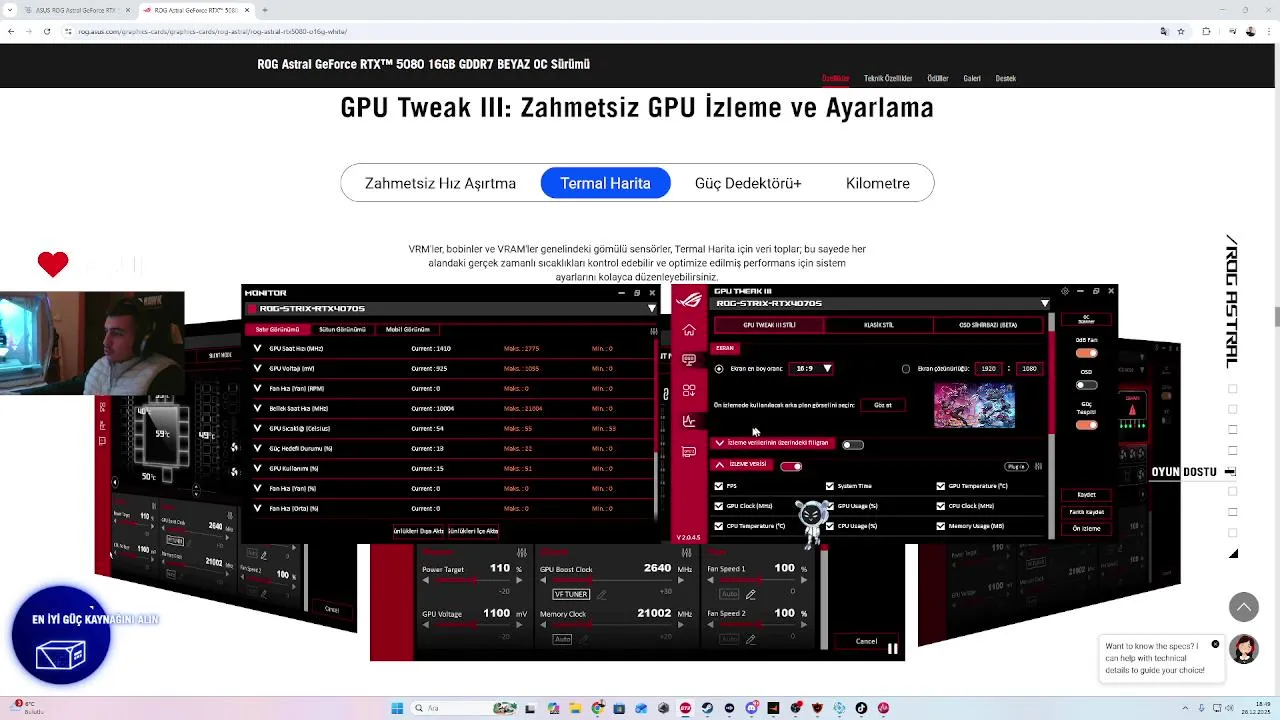Expand the GPU Voltajı (mV) row

(257, 369)
